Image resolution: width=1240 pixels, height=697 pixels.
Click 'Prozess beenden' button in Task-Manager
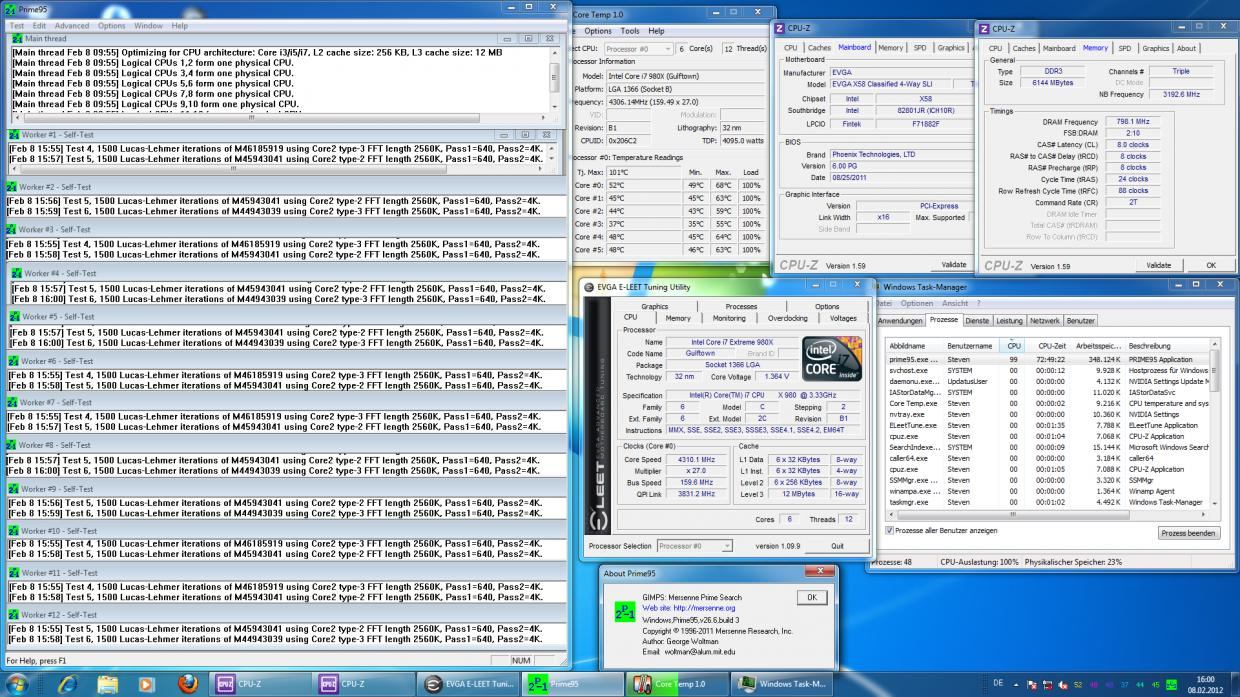click(x=1188, y=533)
